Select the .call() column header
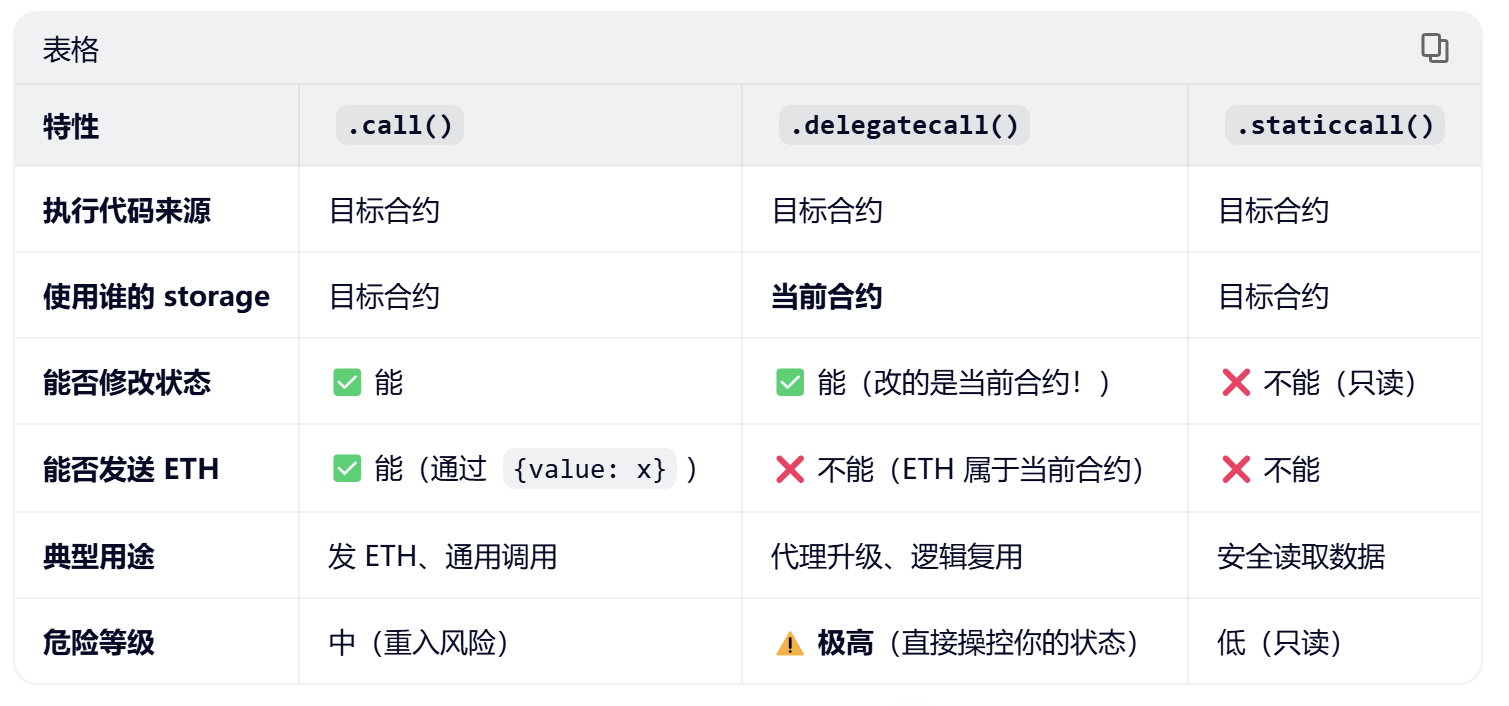 tap(399, 126)
